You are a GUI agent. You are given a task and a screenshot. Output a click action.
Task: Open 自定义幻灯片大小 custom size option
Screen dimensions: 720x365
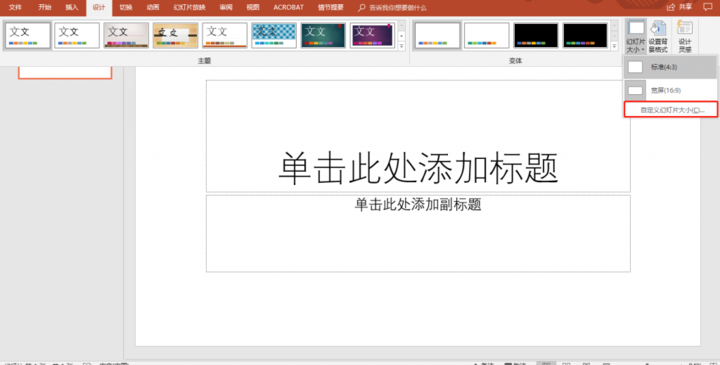pyautogui.click(x=670, y=110)
